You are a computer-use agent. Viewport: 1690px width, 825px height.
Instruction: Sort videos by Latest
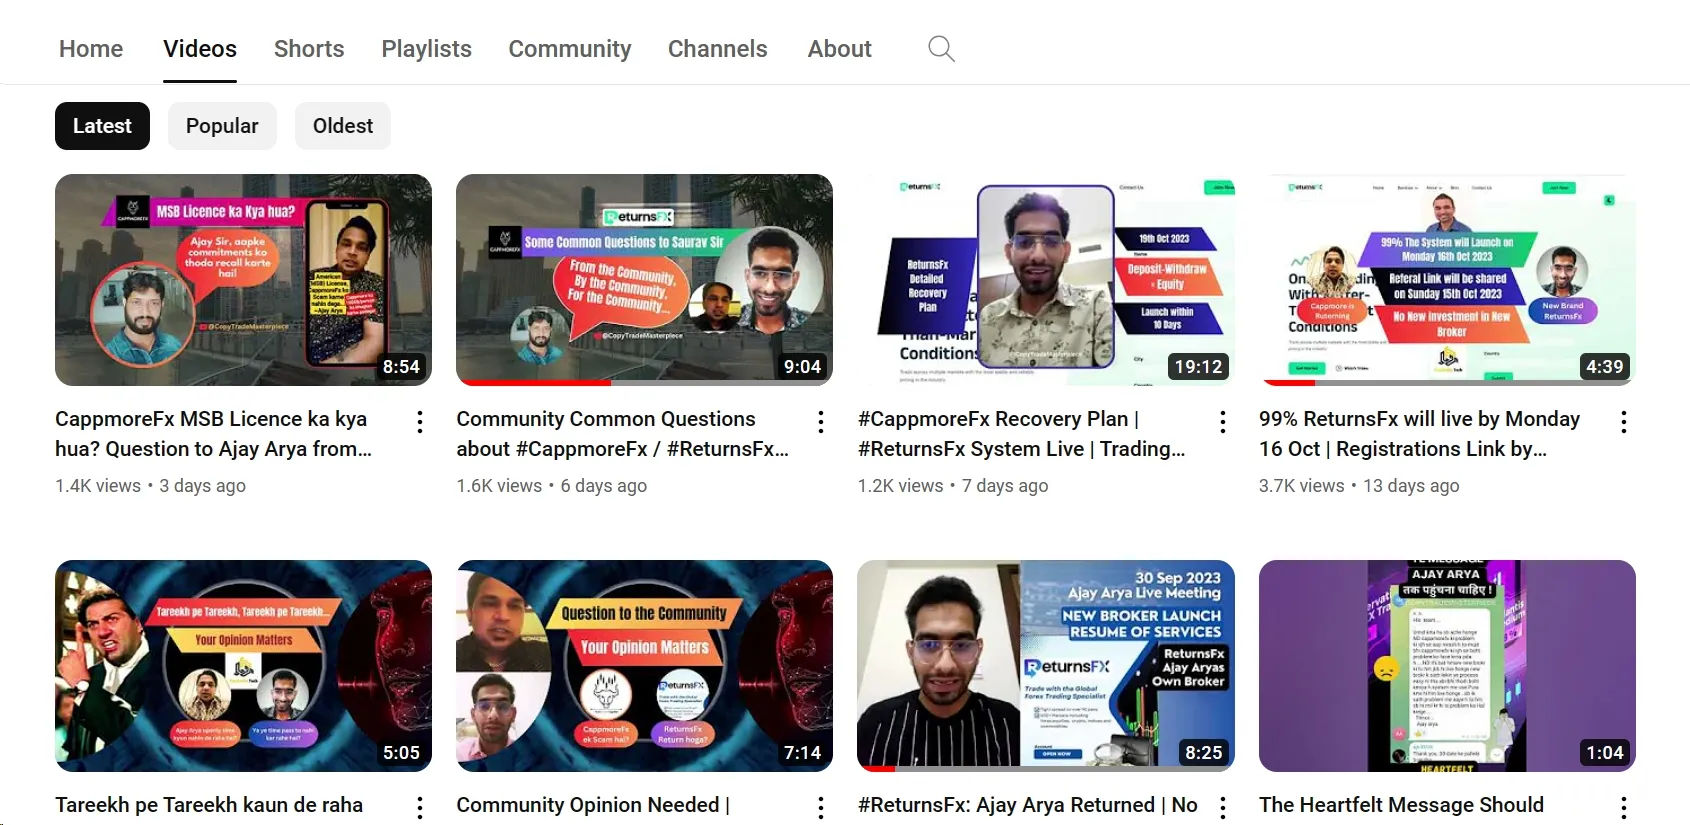tap(102, 126)
